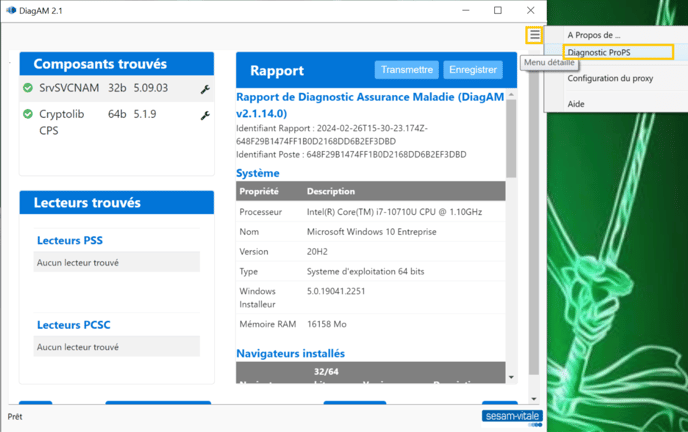Open Configuration du proxy menu entry
688x432 pixels.
point(610,79)
